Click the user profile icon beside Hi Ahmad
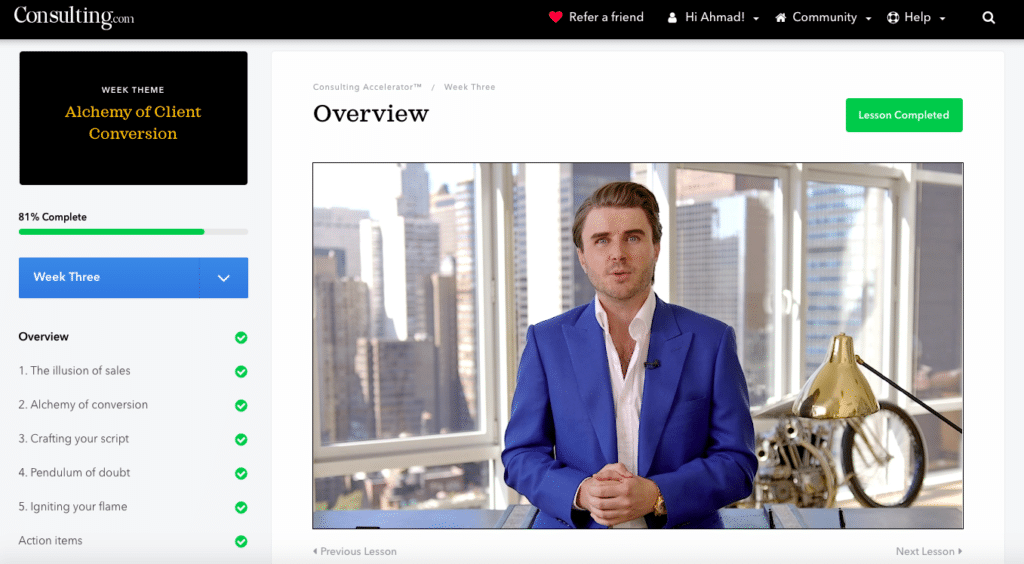Viewport: 1024px width, 564px height. point(672,18)
